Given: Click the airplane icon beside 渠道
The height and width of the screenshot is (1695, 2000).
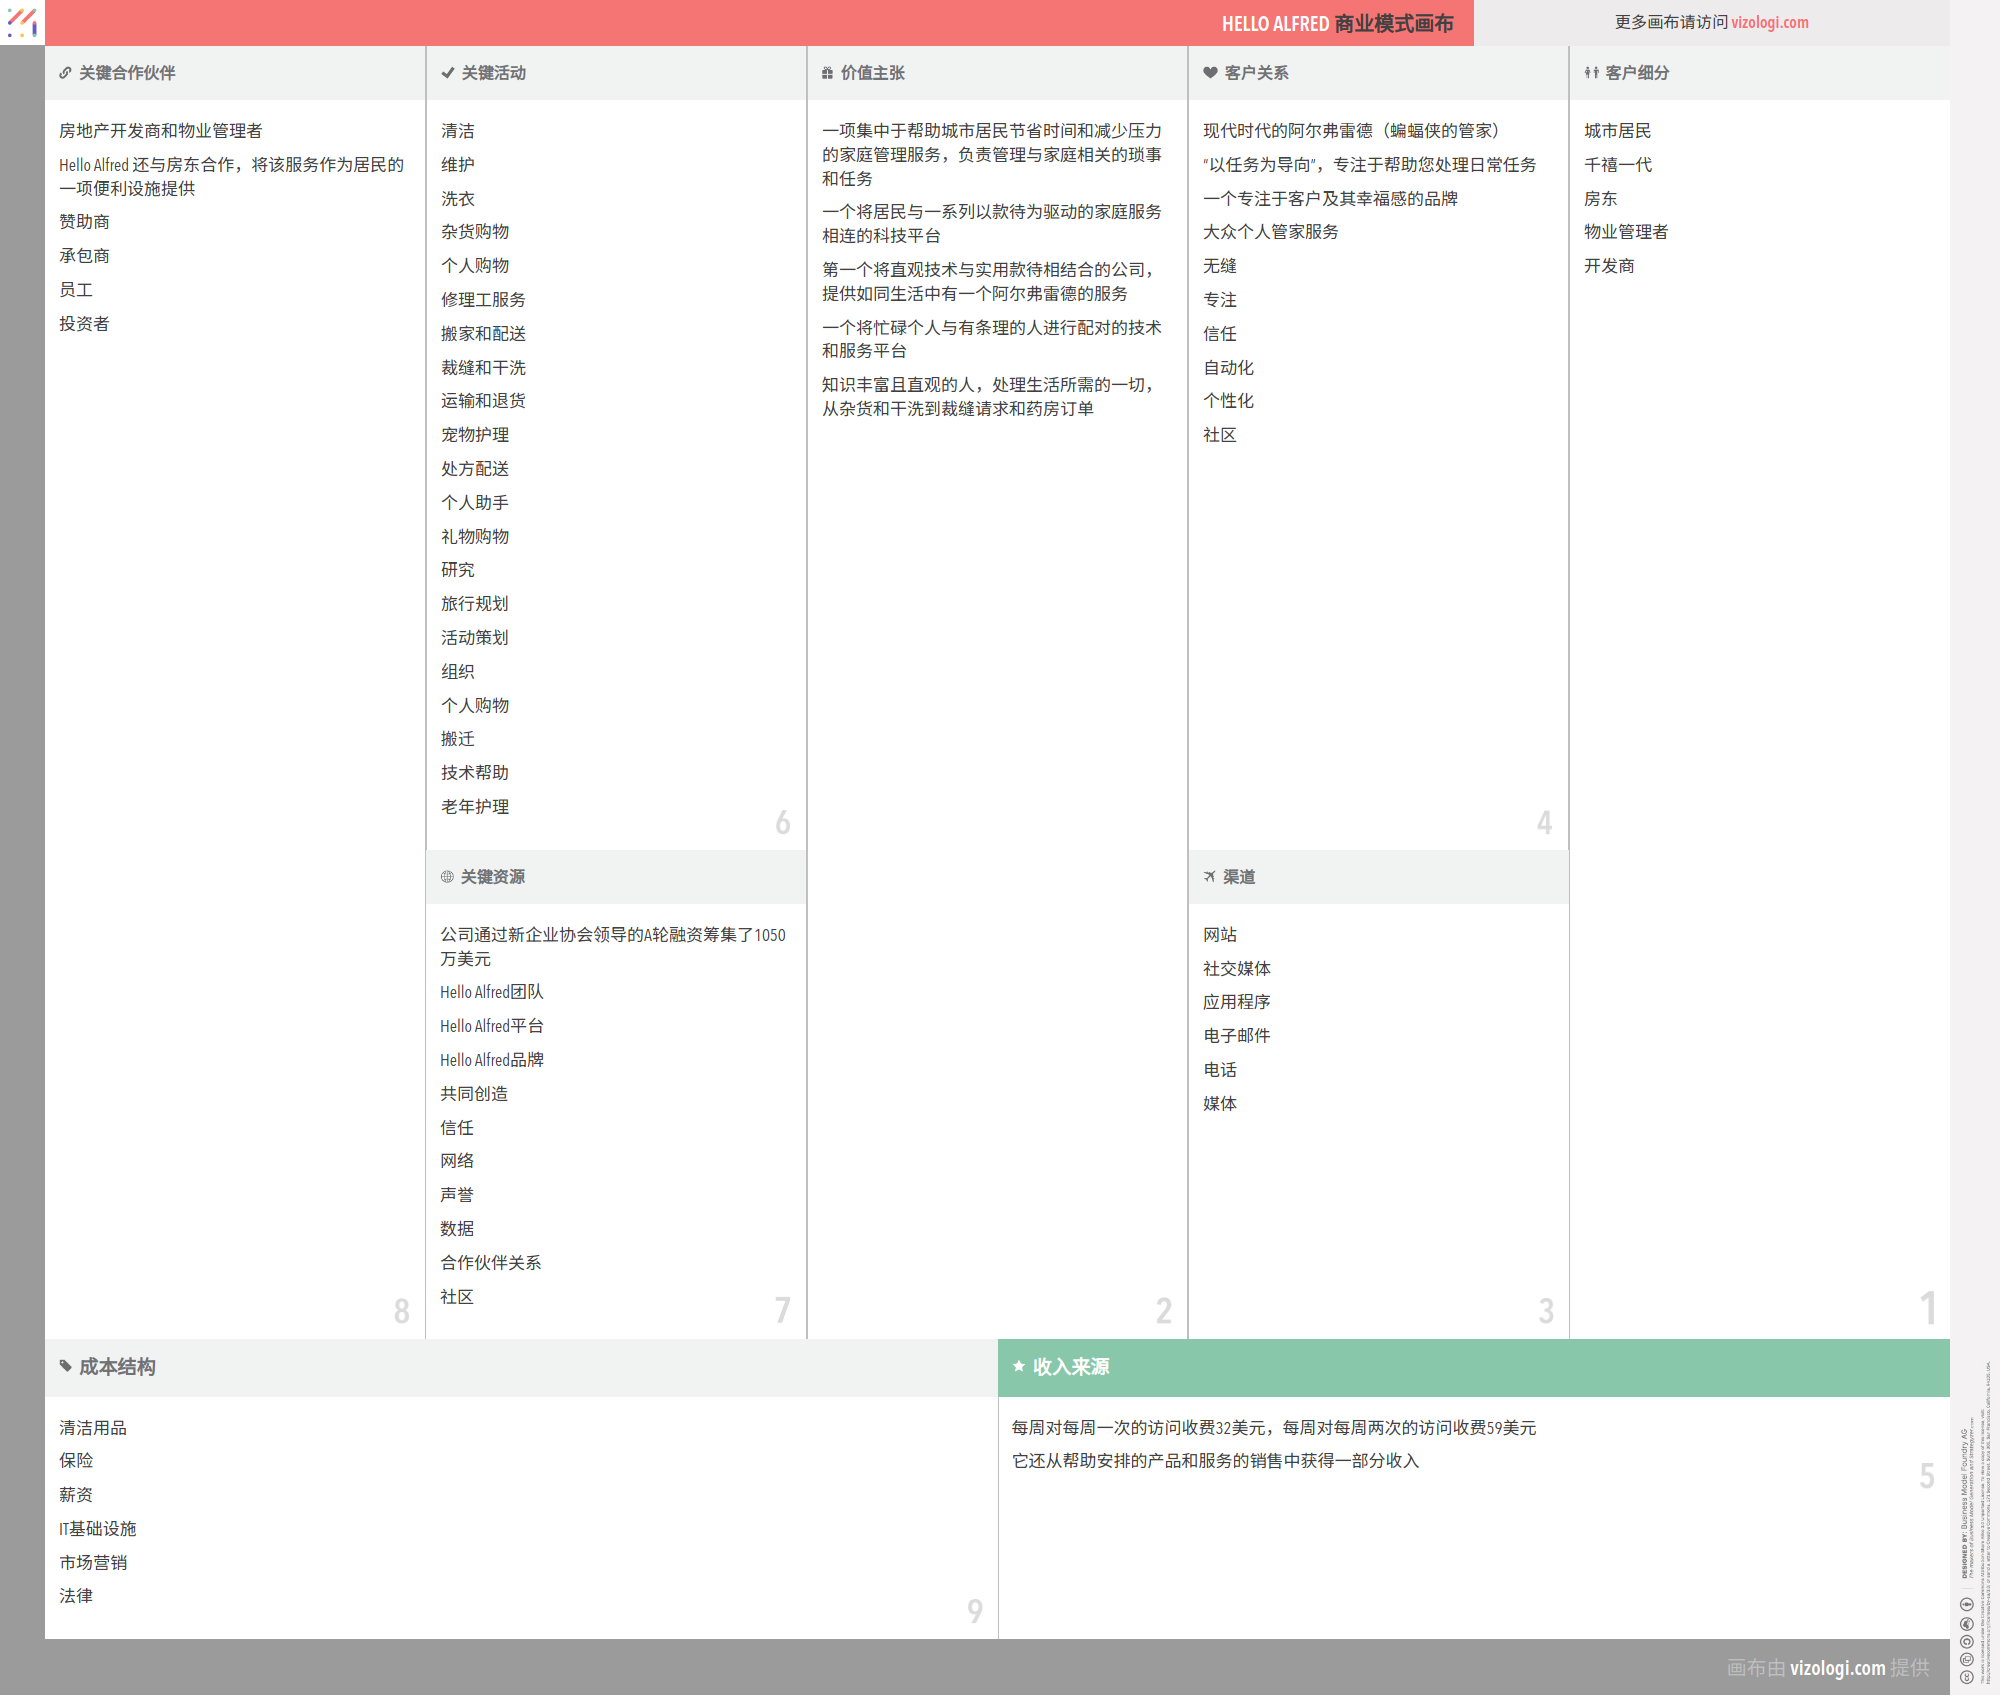Looking at the screenshot, I should click(x=1209, y=877).
